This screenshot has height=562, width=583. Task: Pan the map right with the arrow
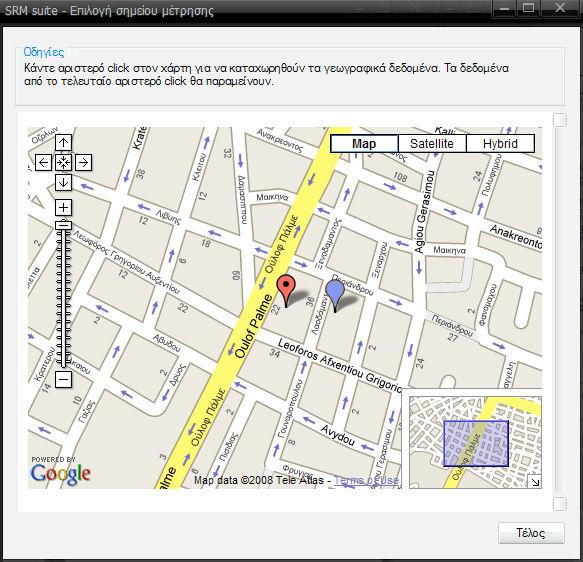tap(83, 163)
